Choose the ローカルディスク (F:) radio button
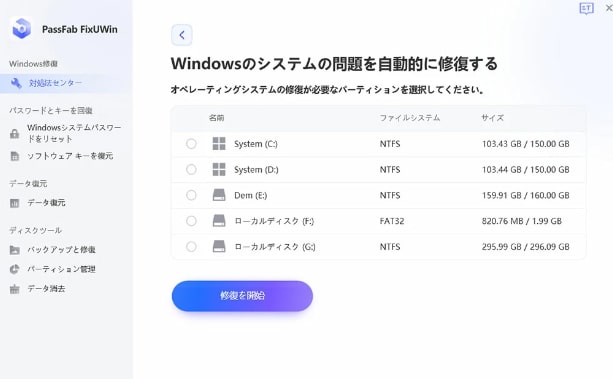This screenshot has height=379, width=613. click(191, 221)
